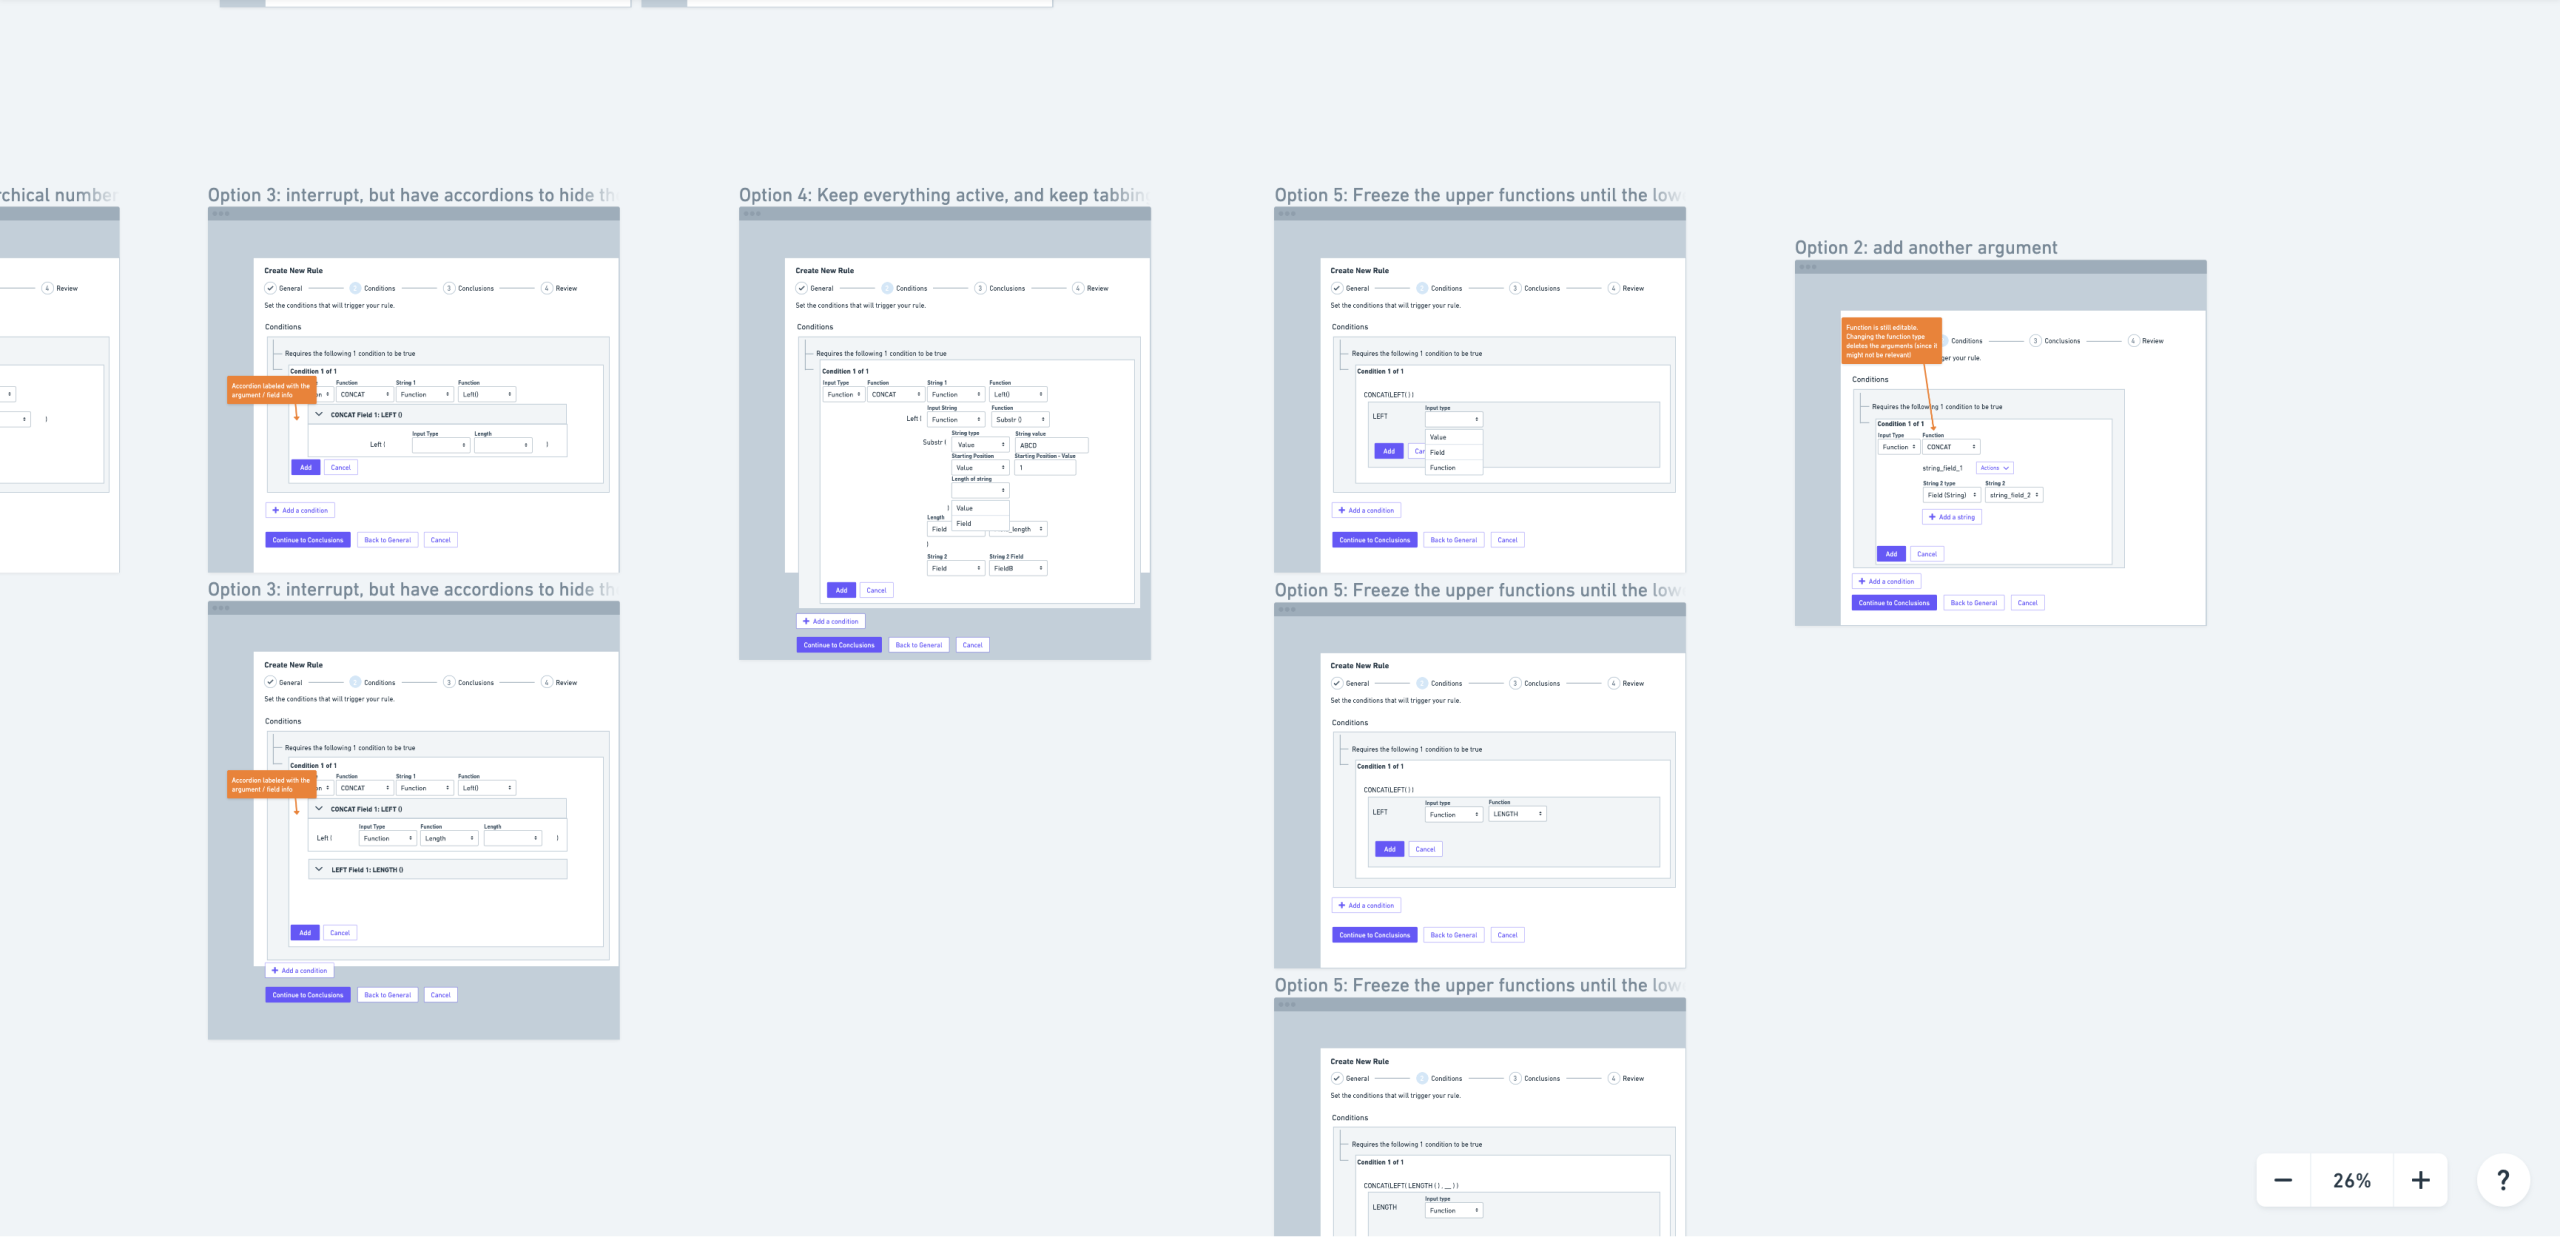The width and height of the screenshot is (2560, 1237).
Task: Click the orange 'Function is still editable' annotation
Action: click(1890, 341)
